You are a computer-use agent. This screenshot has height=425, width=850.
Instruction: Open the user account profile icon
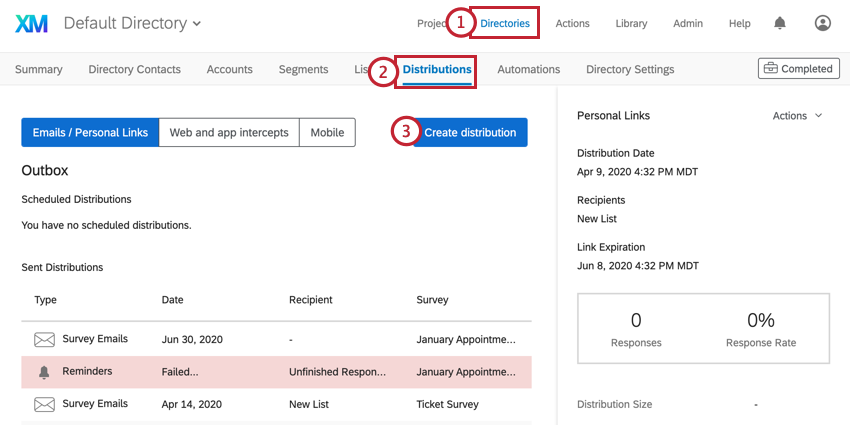pos(822,23)
